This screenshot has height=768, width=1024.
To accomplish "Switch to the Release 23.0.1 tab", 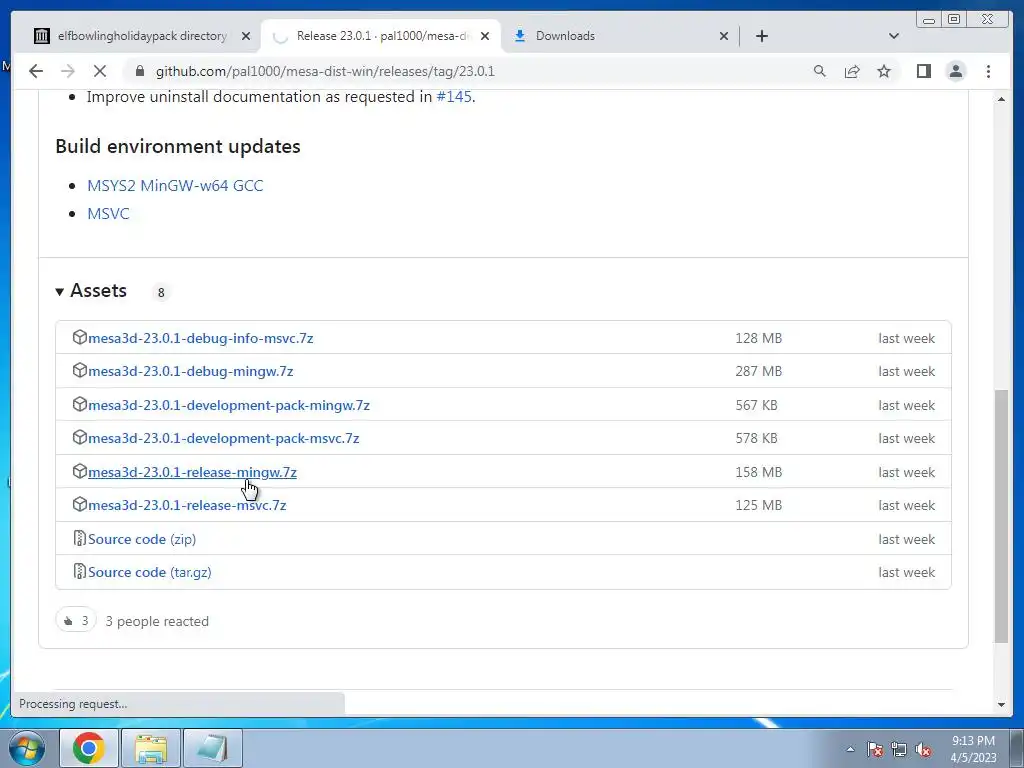I will coord(383,36).
